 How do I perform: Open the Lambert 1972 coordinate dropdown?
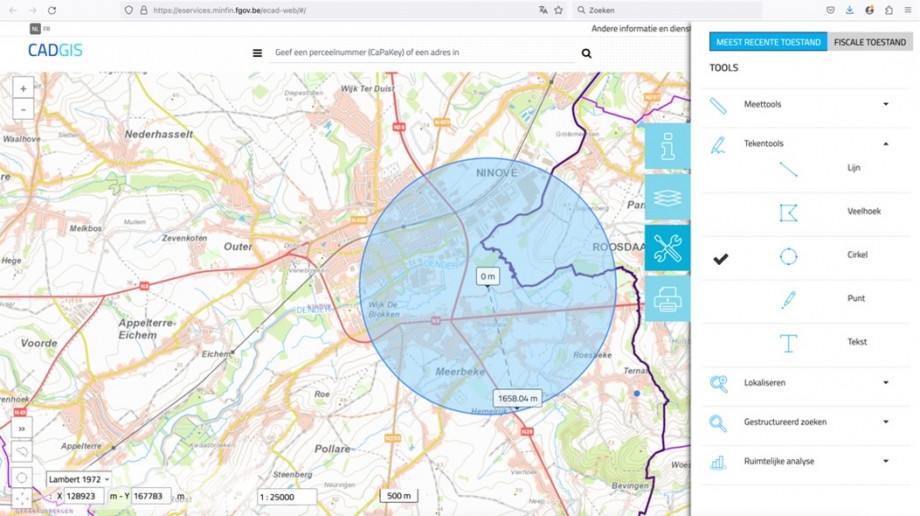click(78, 479)
